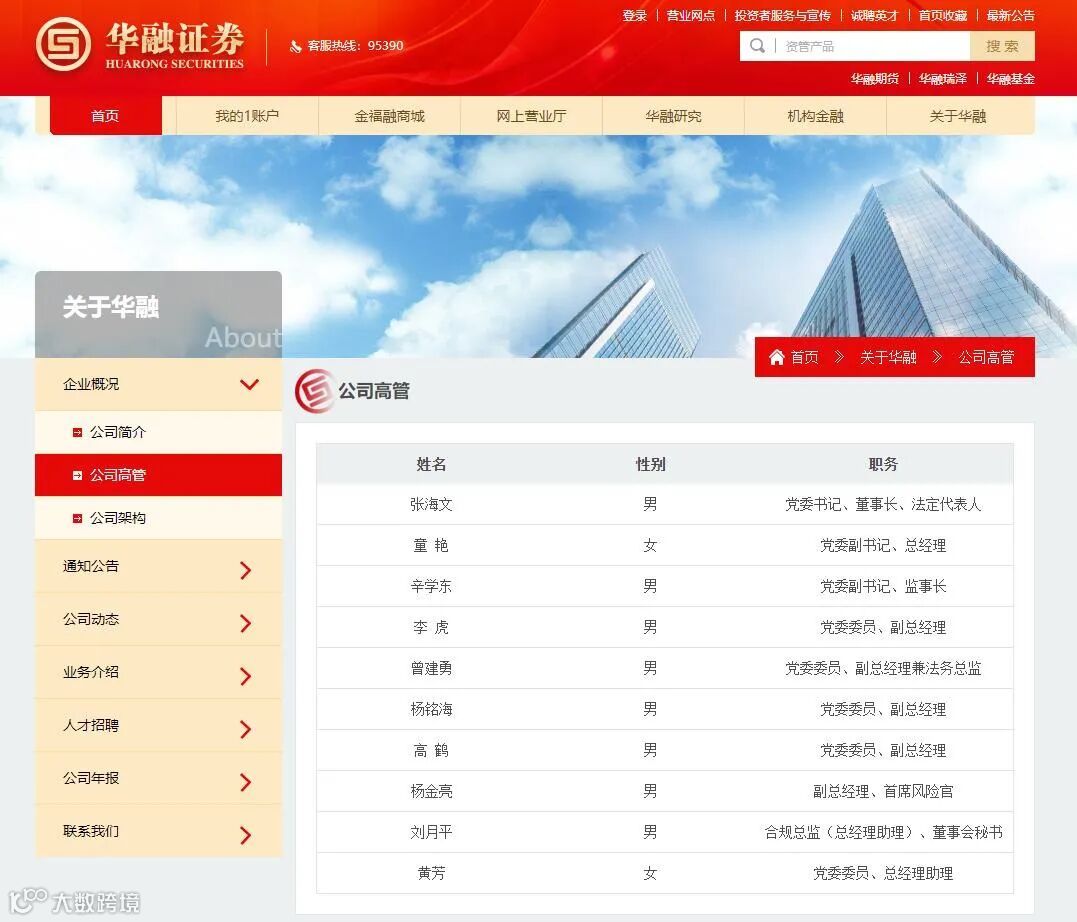Click the 性别 column header
Screen dimensions: 1077x922
click(x=650, y=464)
